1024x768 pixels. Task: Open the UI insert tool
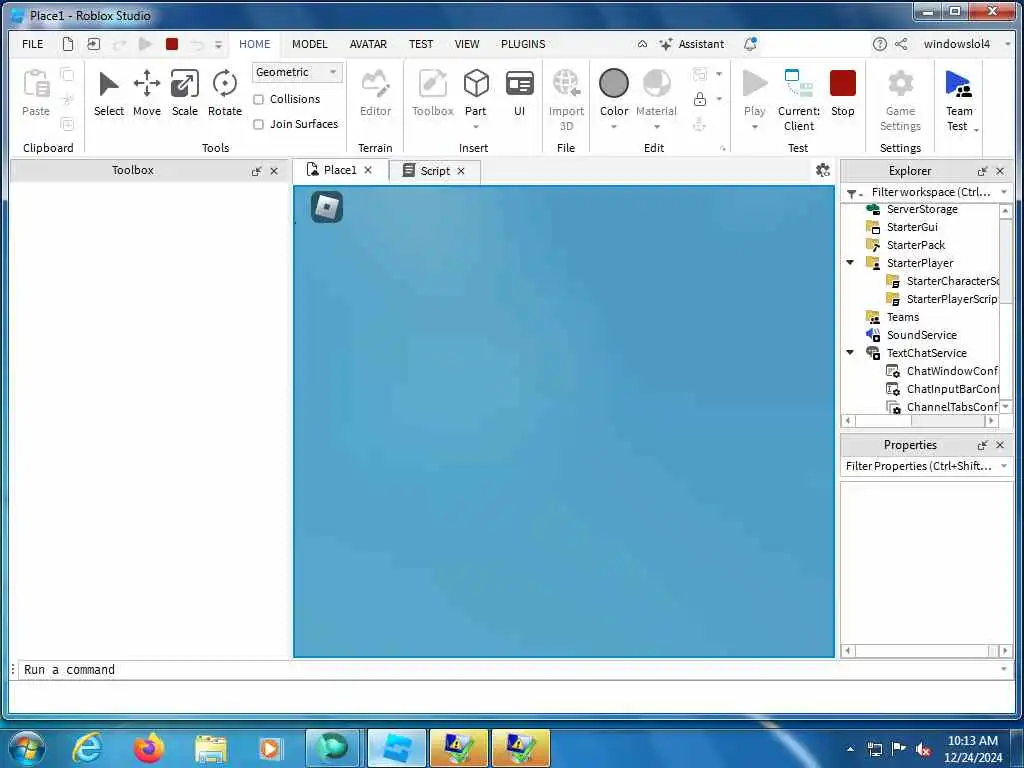pos(519,94)
